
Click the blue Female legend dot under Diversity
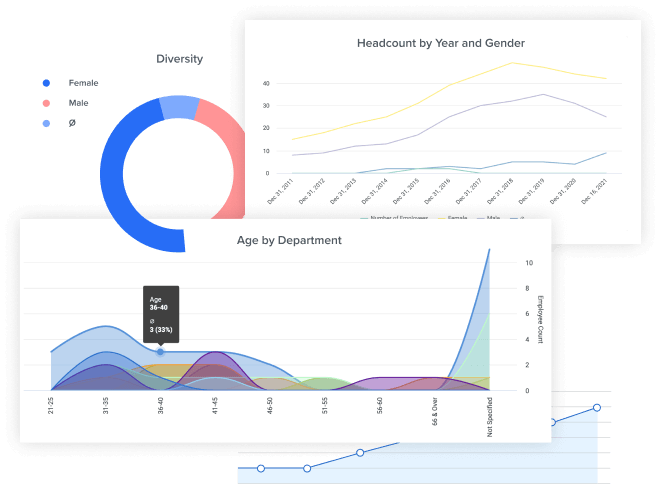[45, 82]
